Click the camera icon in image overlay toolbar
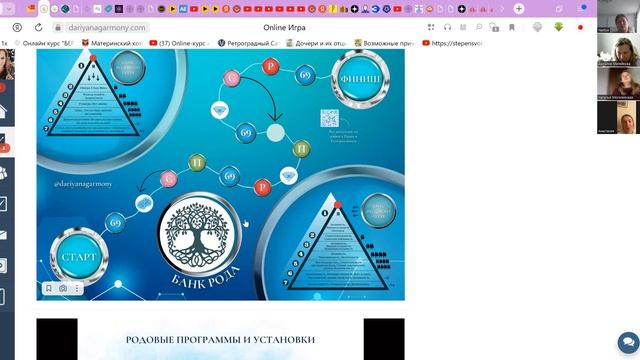The image size is (640, 360). (x=63, y=289)
